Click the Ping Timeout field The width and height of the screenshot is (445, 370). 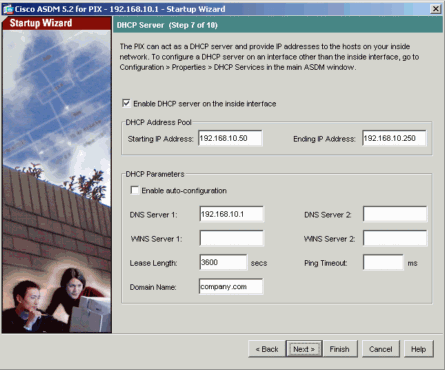click(x=383, y=262)
